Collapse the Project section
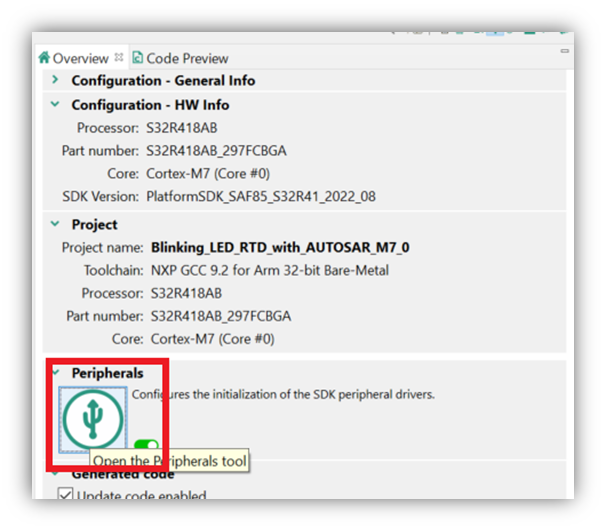606x531 pixels. (x=55, y=223)
